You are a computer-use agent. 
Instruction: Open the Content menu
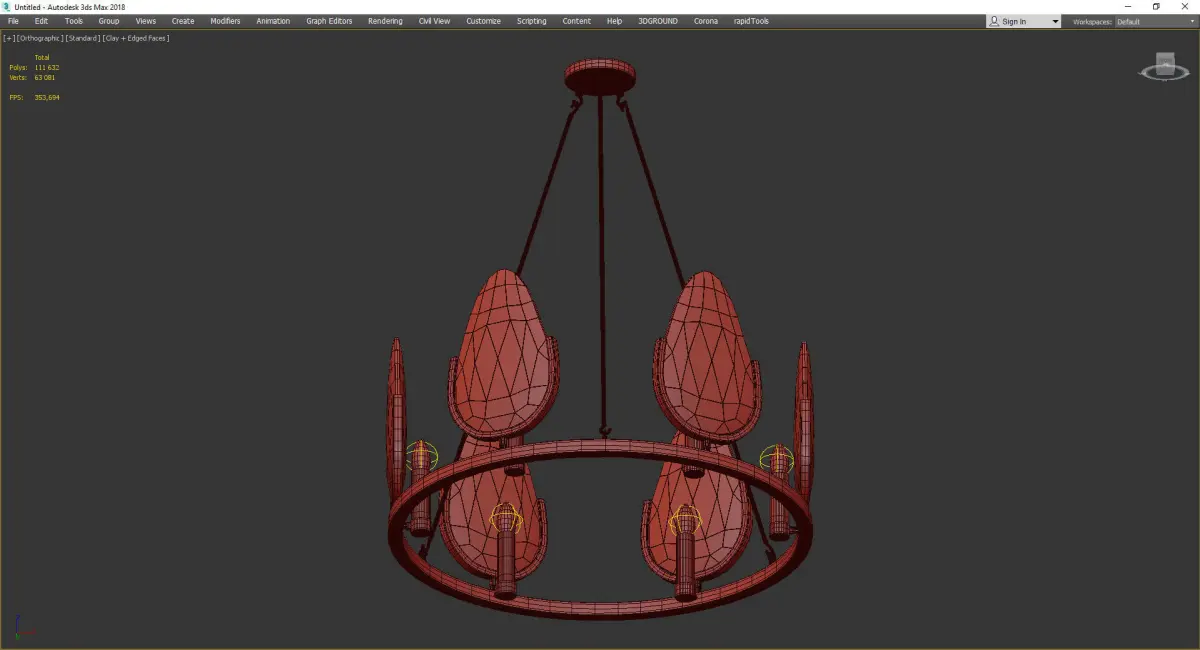pyautogui.click(x=576, y=21)
